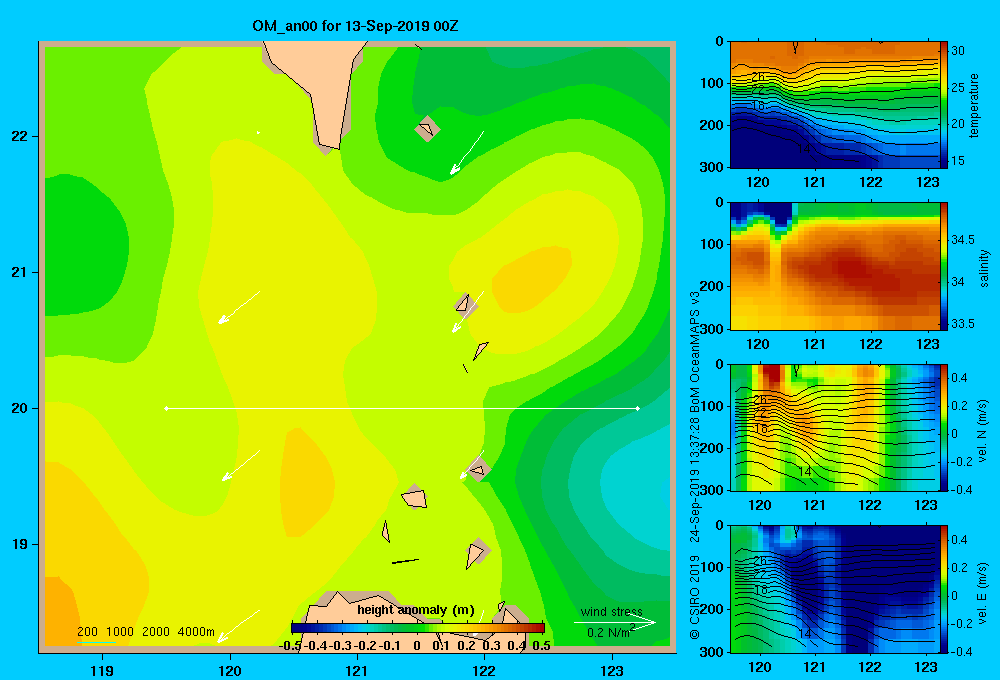Click the '30' tick on the temperature scale

point(958,50)
